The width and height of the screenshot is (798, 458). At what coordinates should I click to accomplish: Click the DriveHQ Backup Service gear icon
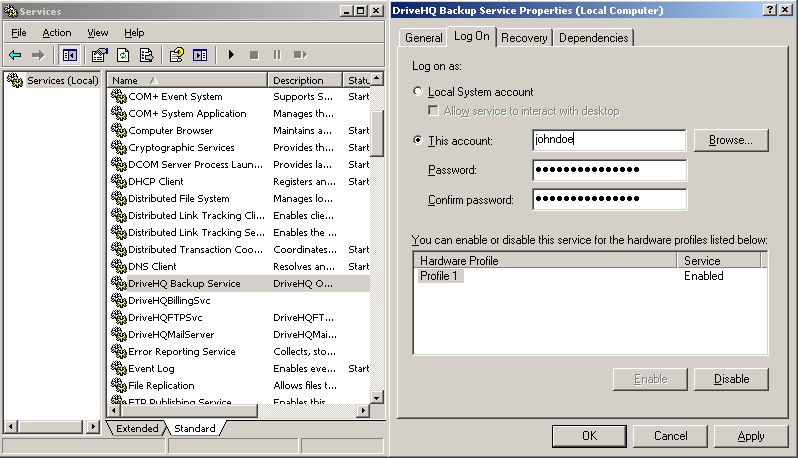[x=119, y=283]
